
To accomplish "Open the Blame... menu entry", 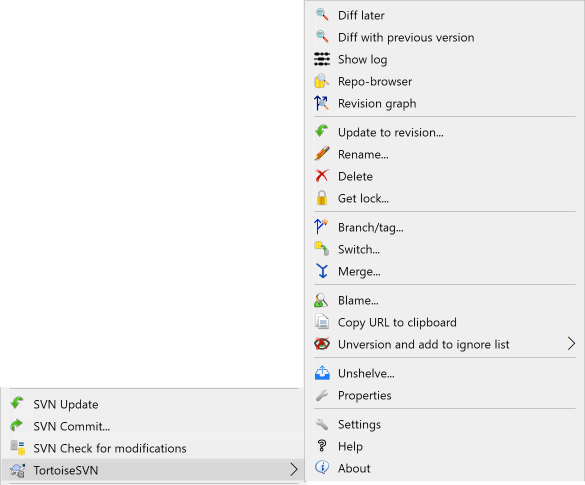I will tap(445, 300).
